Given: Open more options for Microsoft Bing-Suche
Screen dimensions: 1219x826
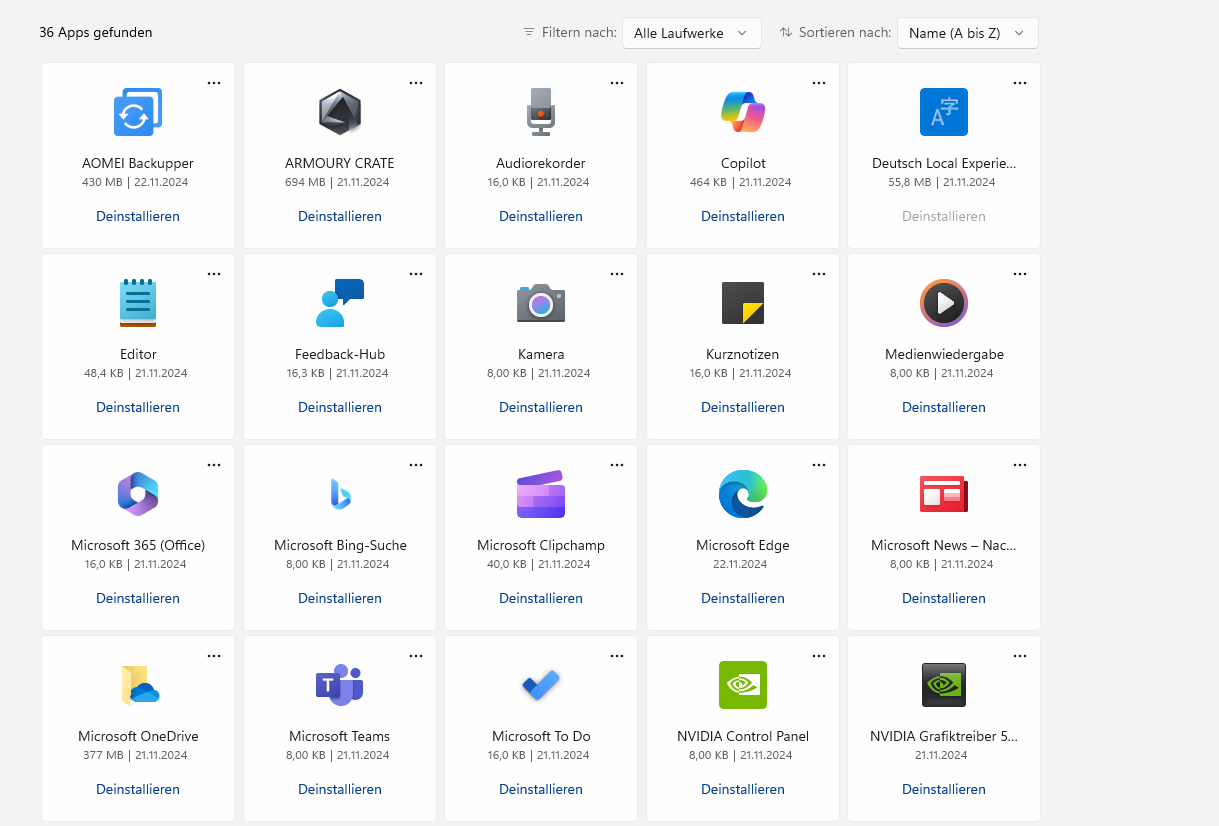Looking at the screenshot, I should click(x=416, y=465).
